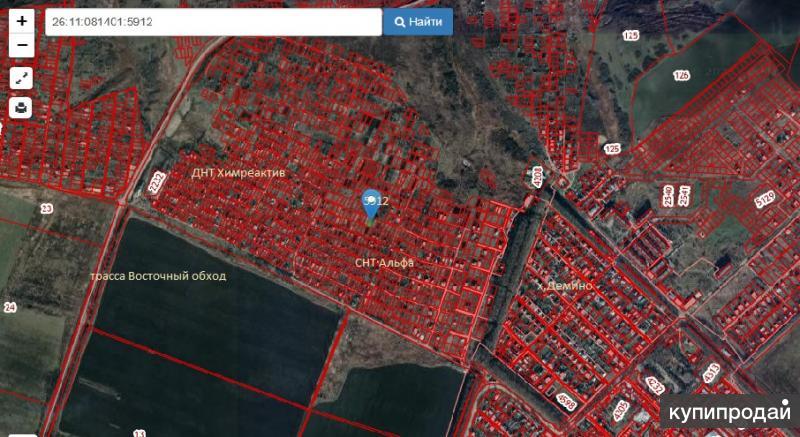Click parcel number 24 on left edge

click(x=9, y=307)
